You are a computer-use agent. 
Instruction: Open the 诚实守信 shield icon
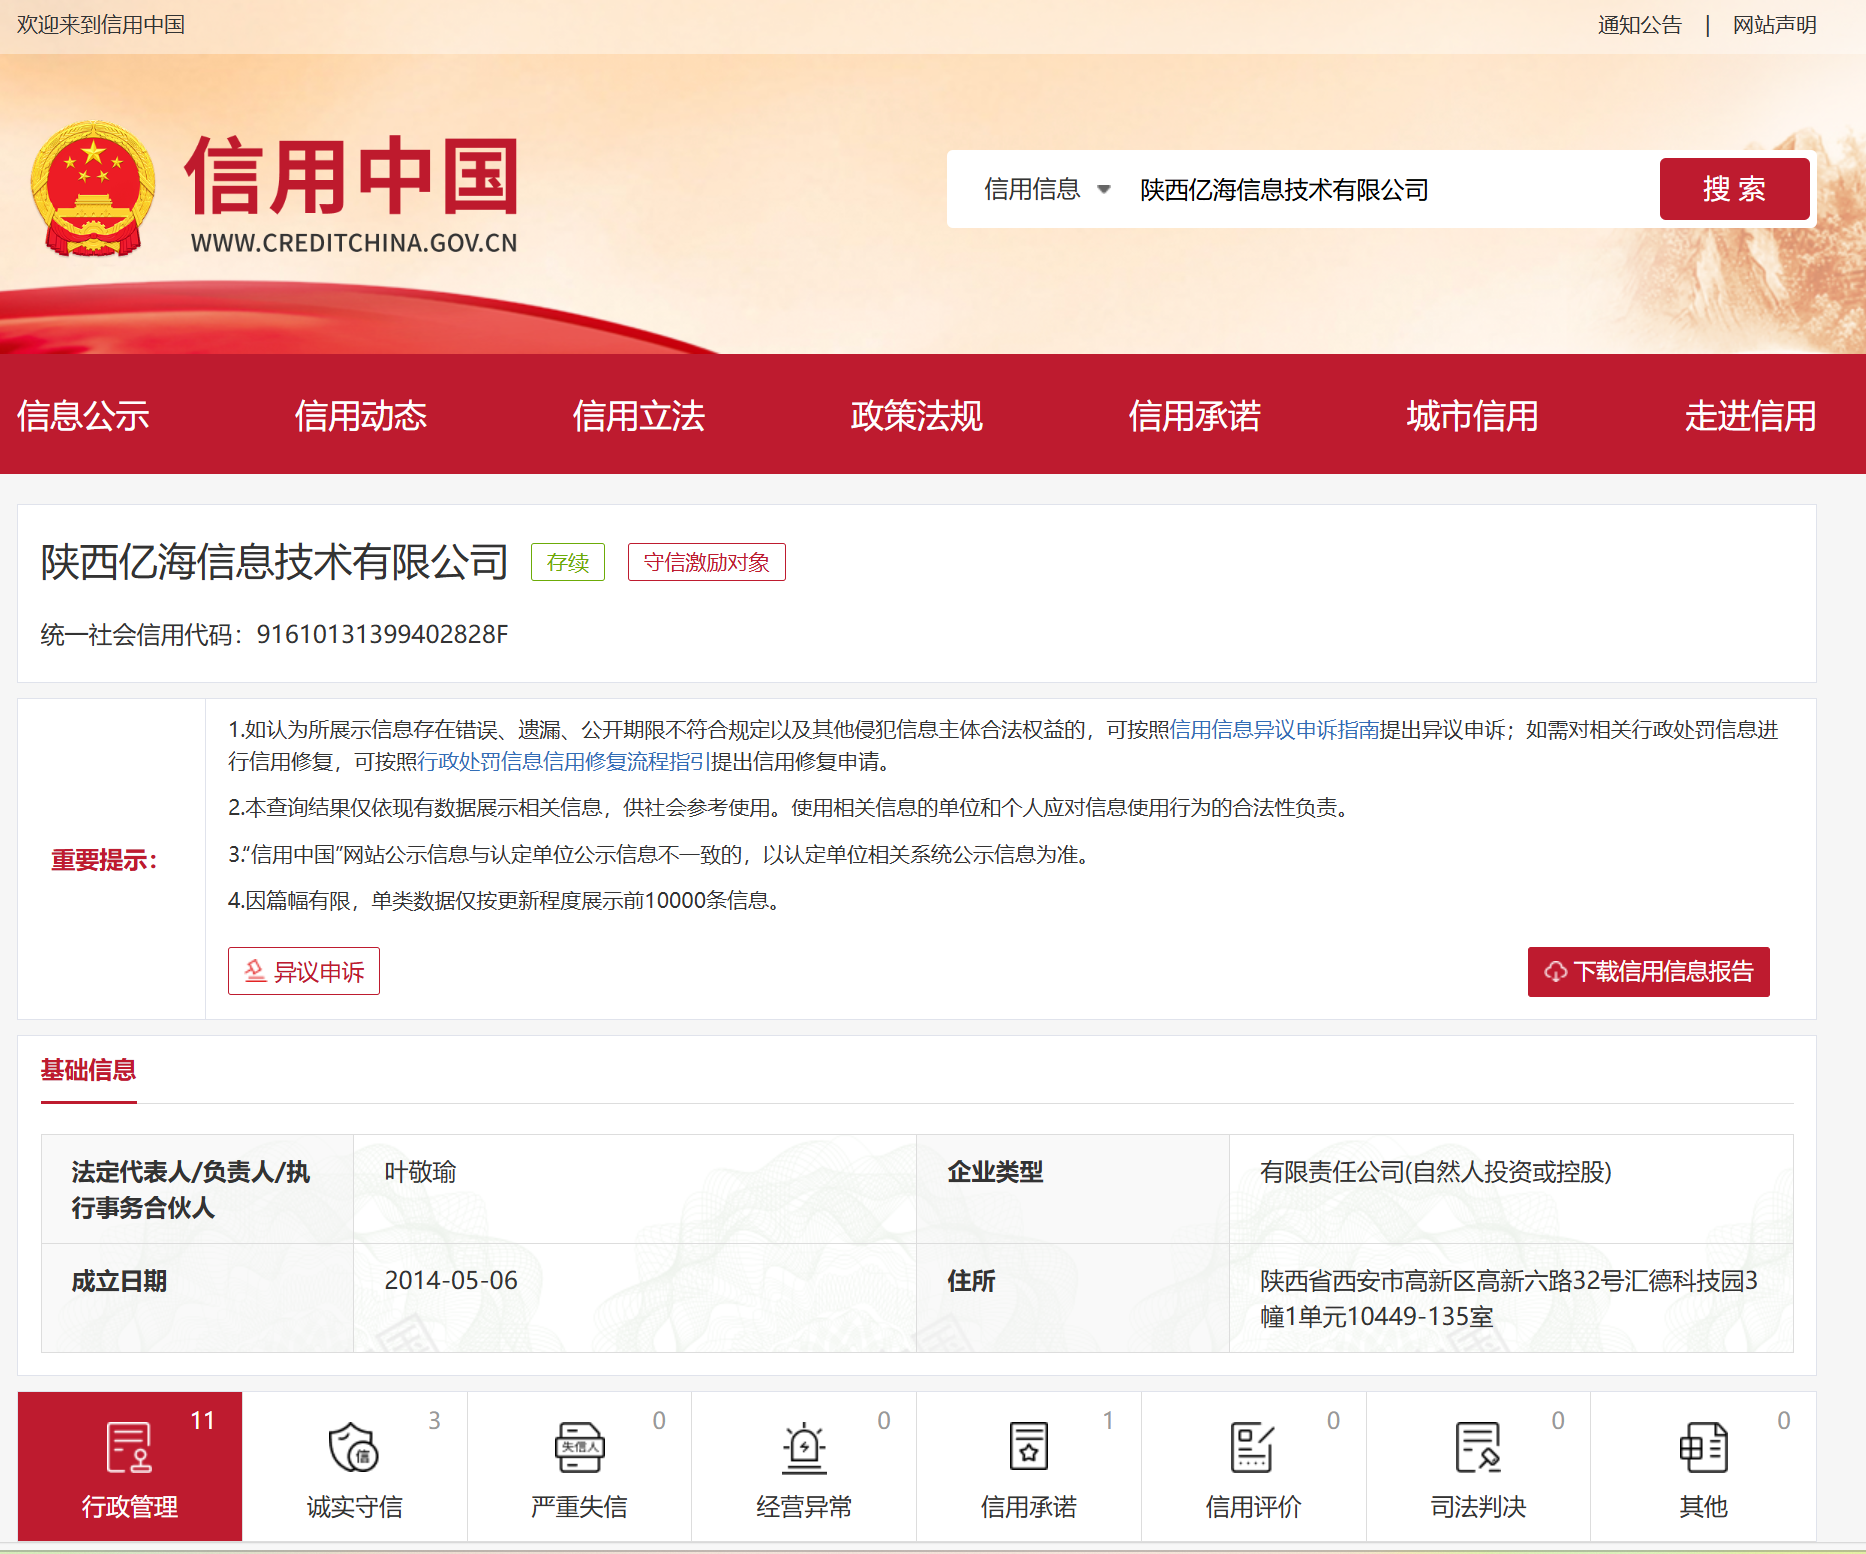[x=354, y=1447]
